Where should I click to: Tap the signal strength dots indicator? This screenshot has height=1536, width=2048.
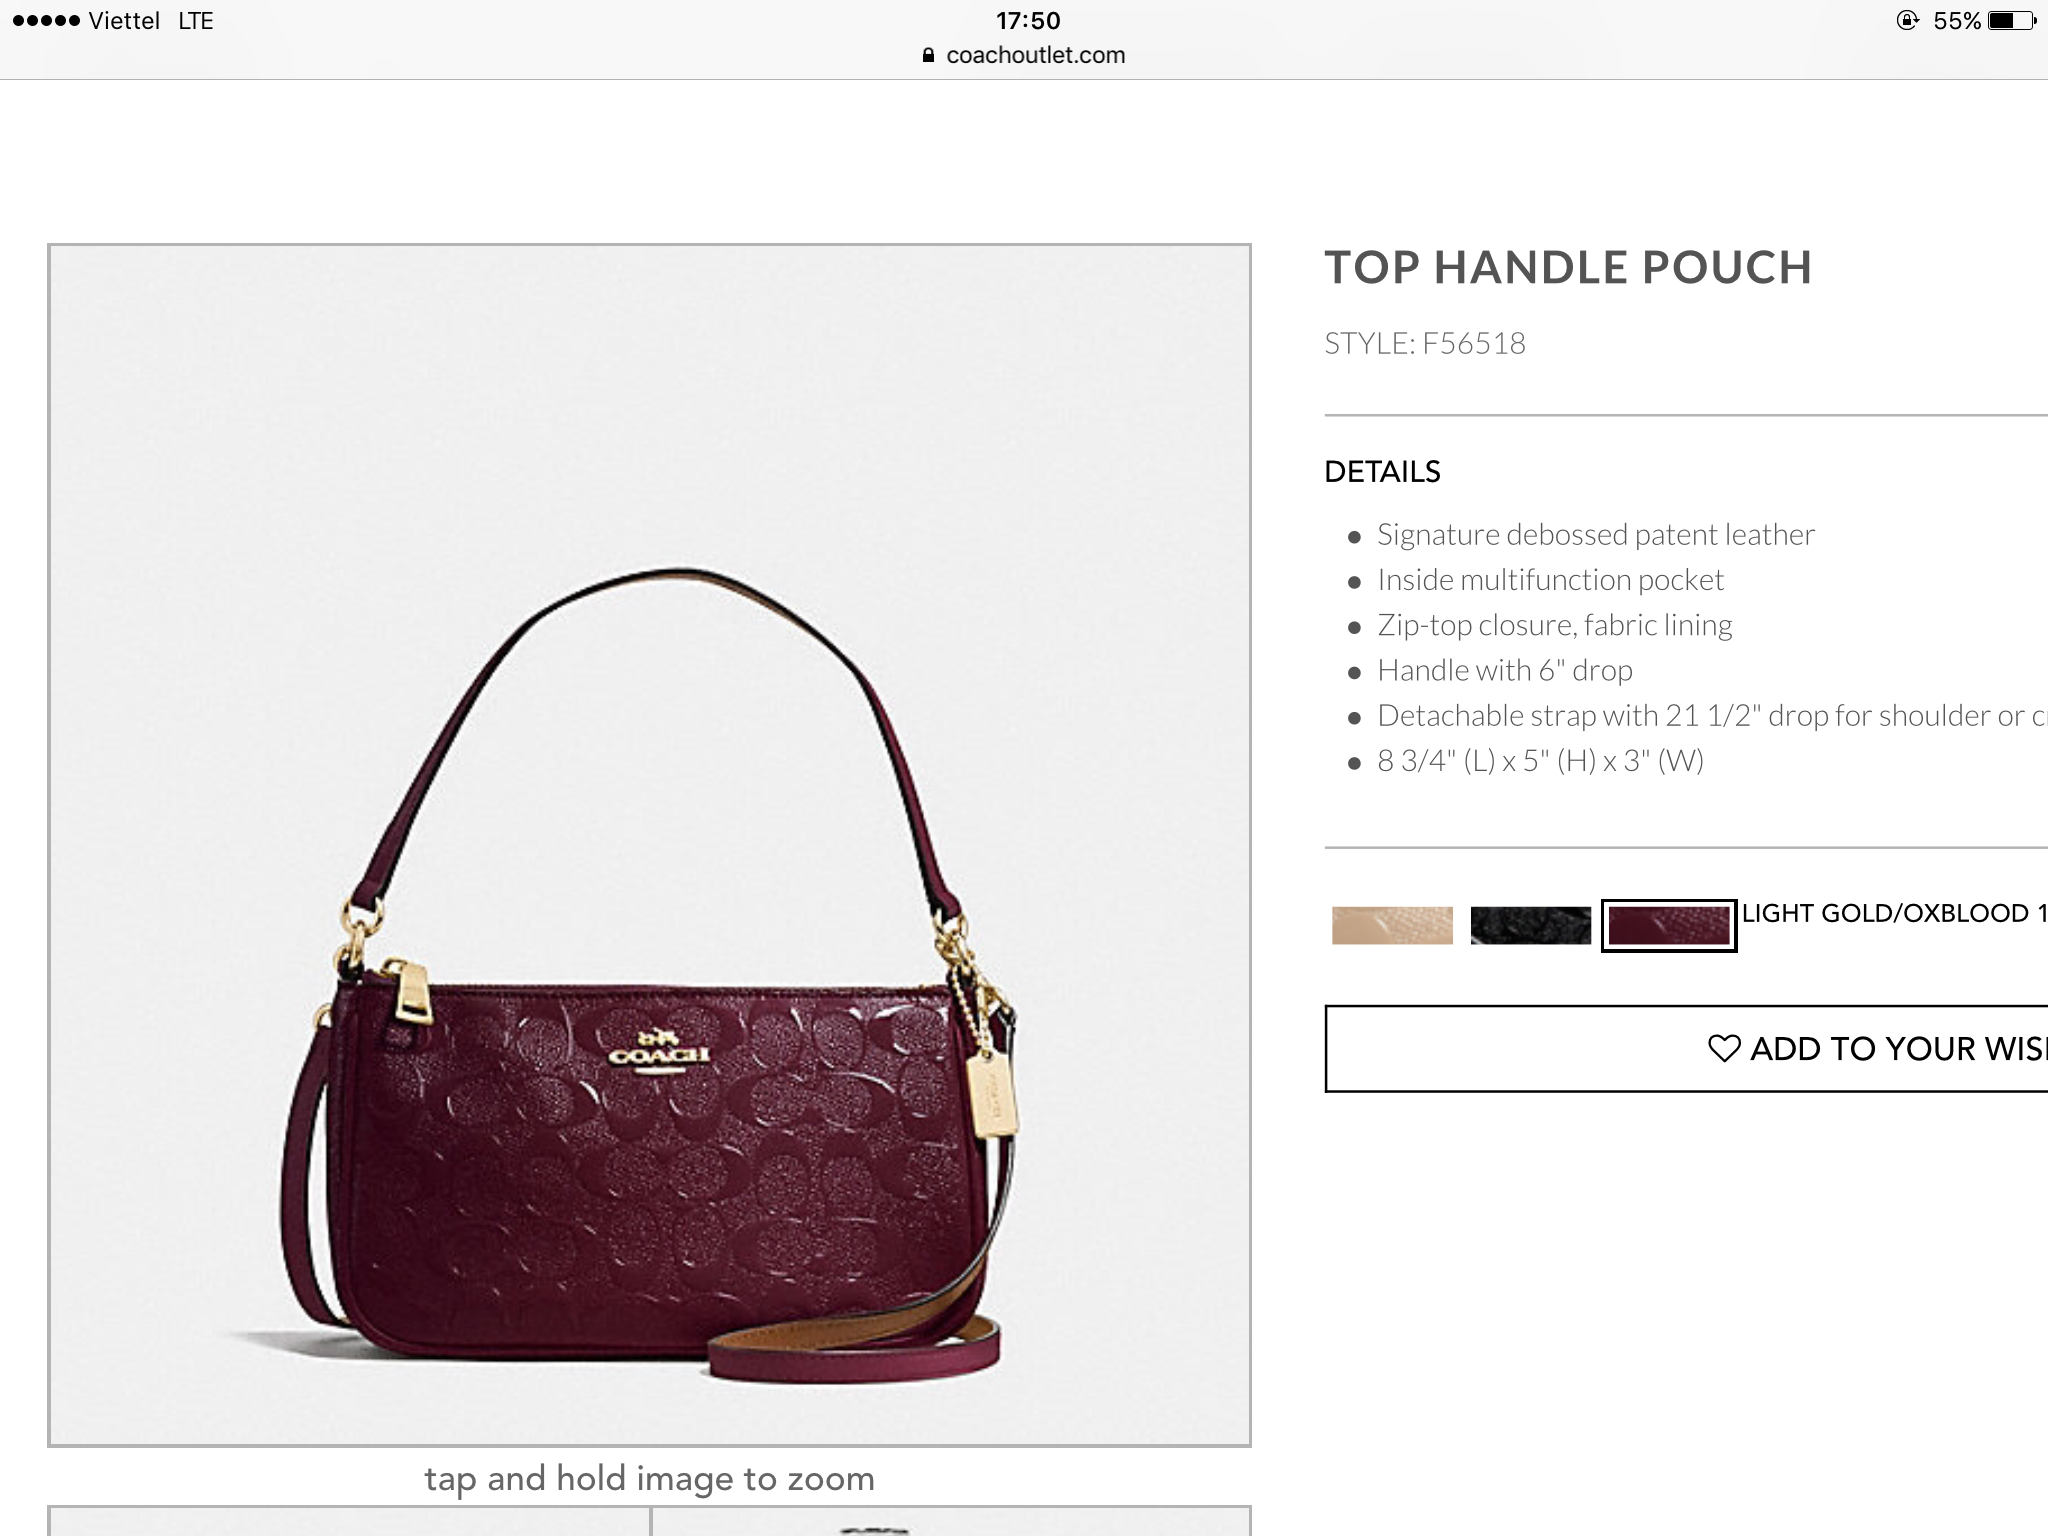tap(46, 21)
